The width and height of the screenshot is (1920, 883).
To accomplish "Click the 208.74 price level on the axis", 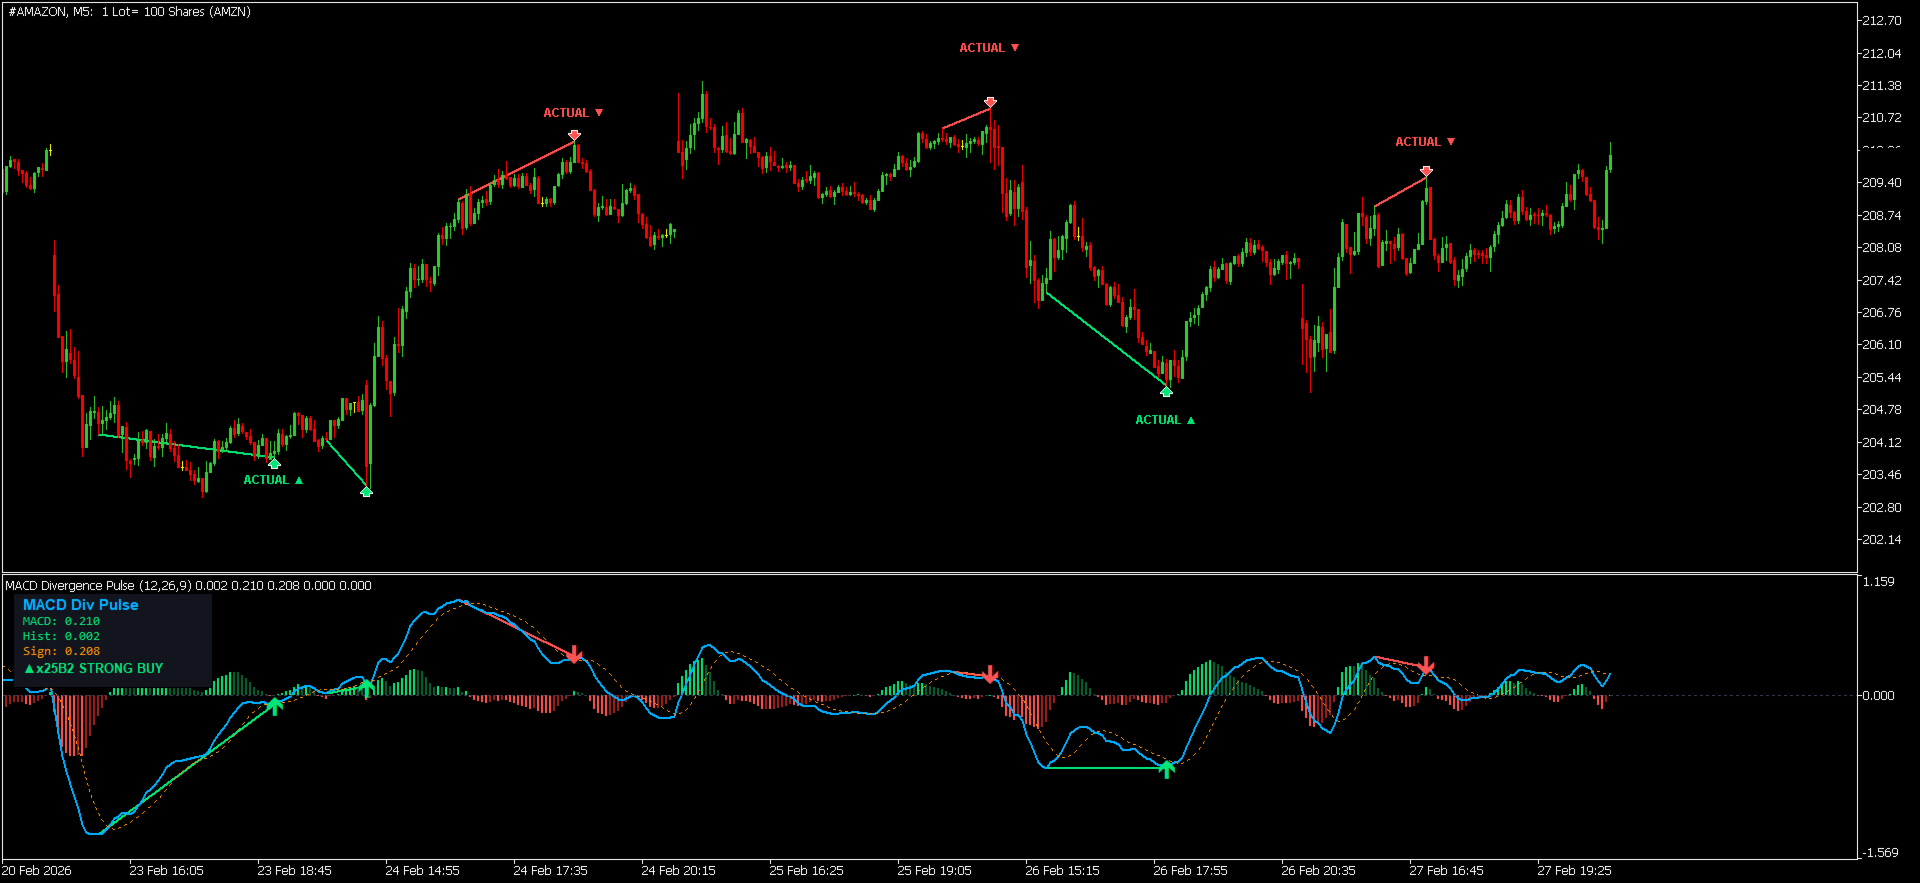I will point(1881,215).
